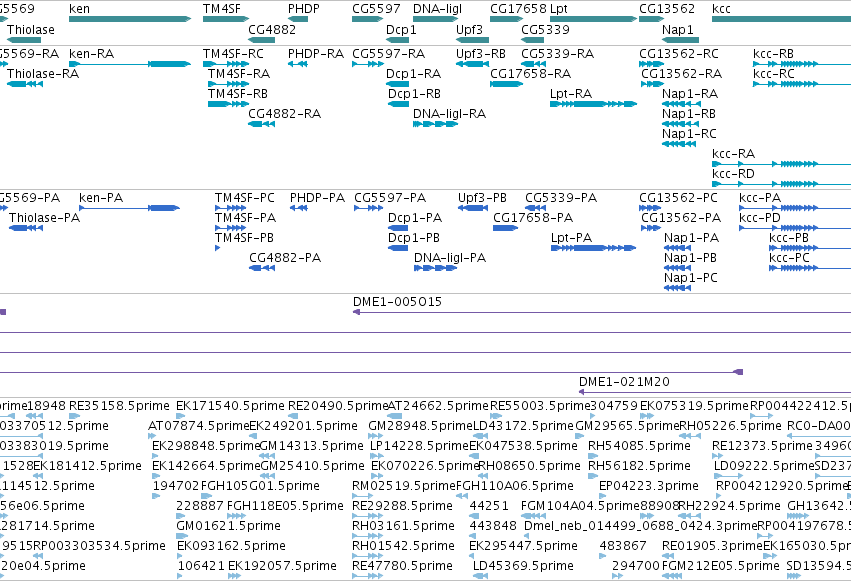This screenshot has width=851, height=581.
Task: Click the PHDP-RA transcript label
Action: (x=316, y=54)
